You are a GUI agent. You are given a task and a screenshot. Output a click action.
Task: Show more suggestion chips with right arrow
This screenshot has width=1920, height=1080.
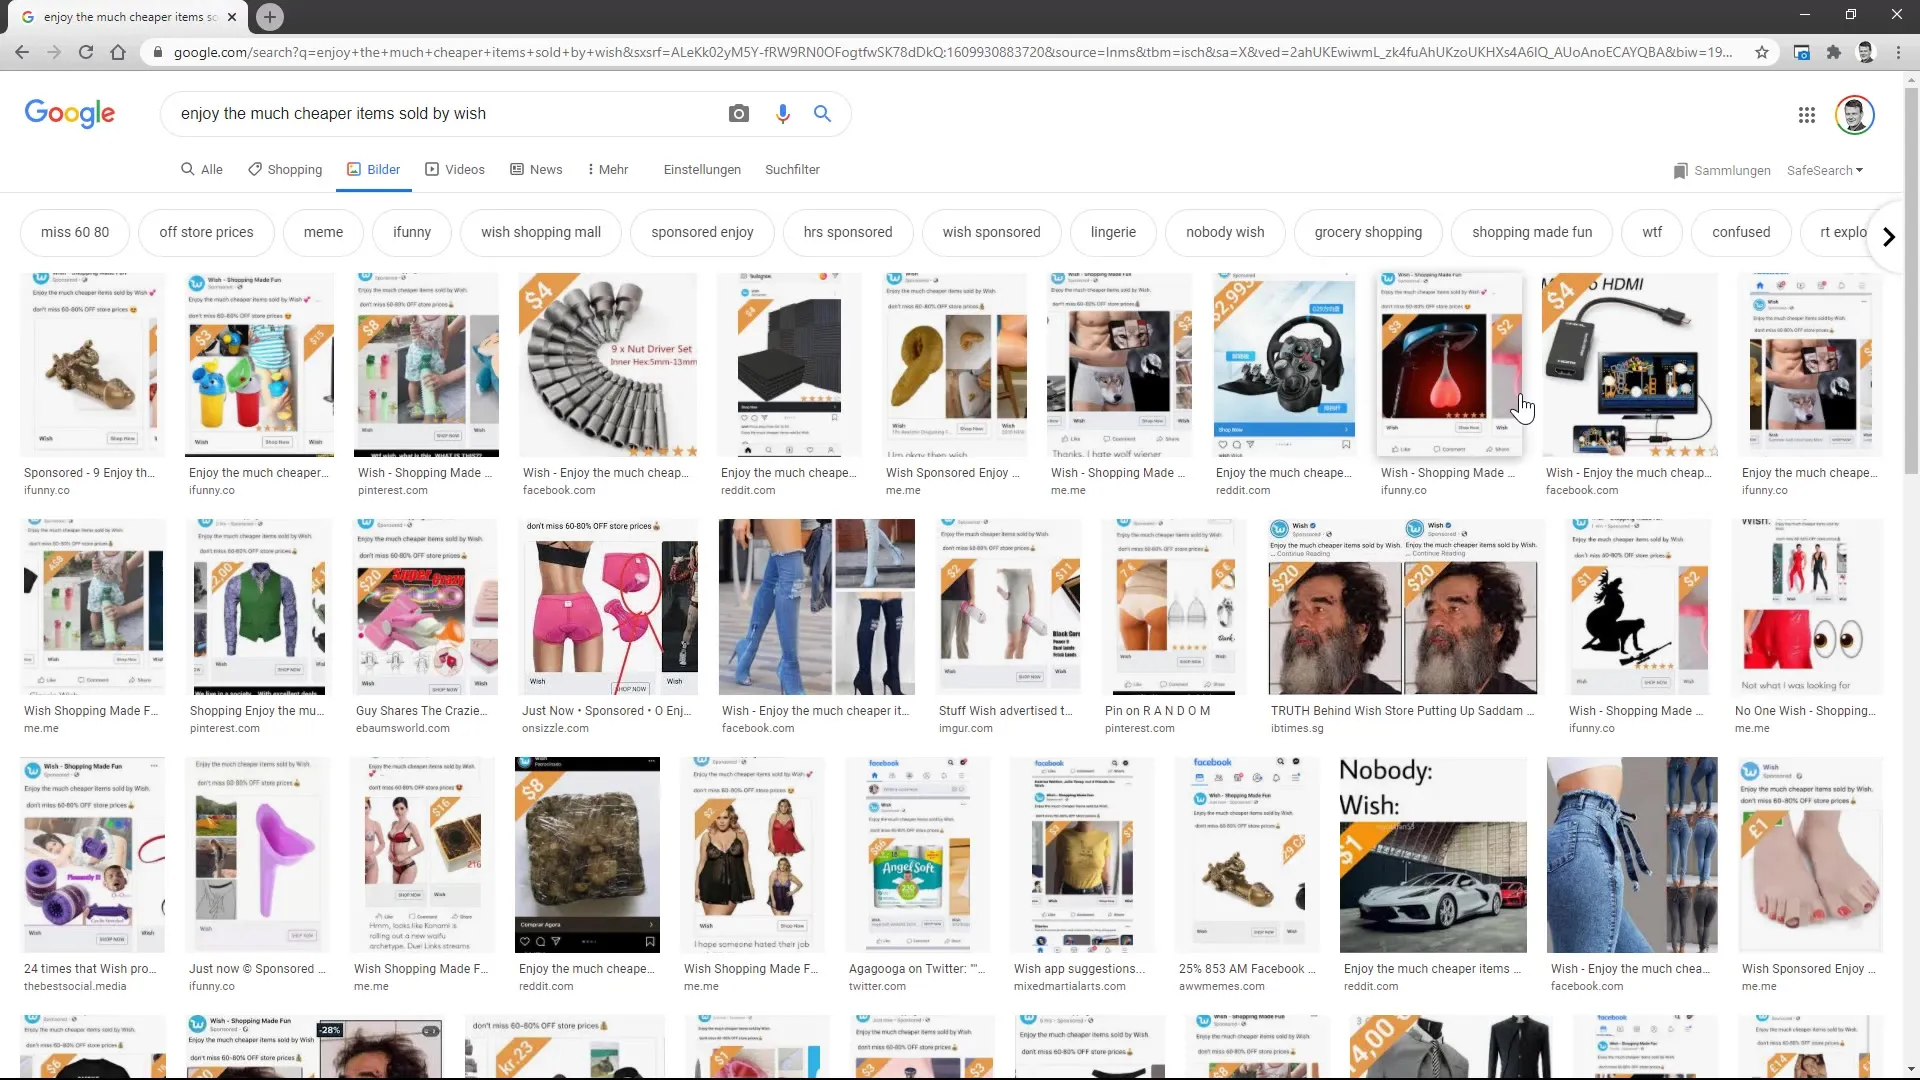[1888, 237]
